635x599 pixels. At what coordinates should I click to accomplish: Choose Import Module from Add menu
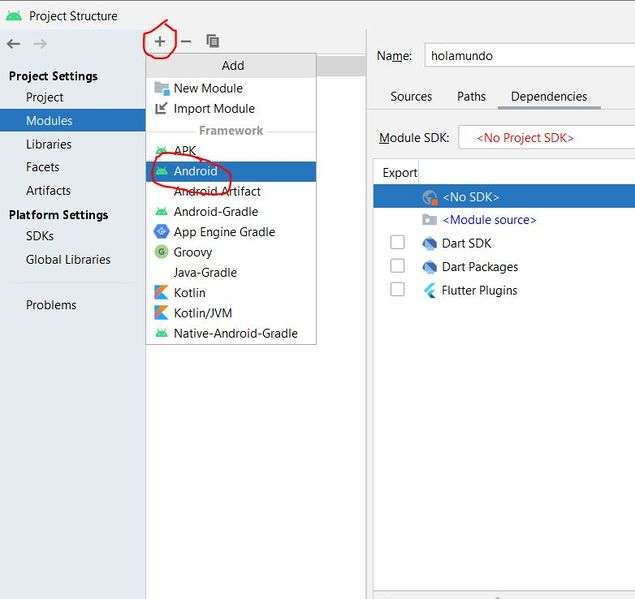click(231, 109)
